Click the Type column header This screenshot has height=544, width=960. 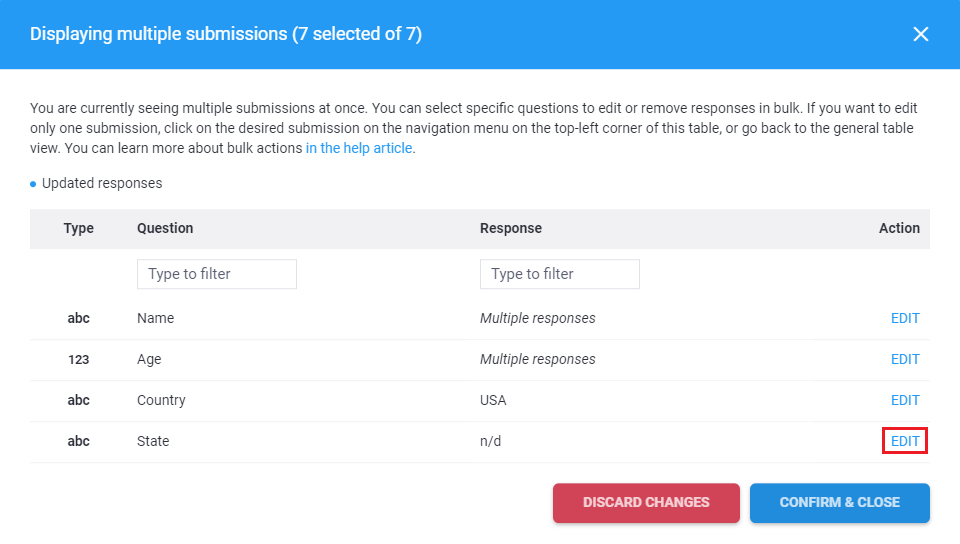tap(79, 228)
